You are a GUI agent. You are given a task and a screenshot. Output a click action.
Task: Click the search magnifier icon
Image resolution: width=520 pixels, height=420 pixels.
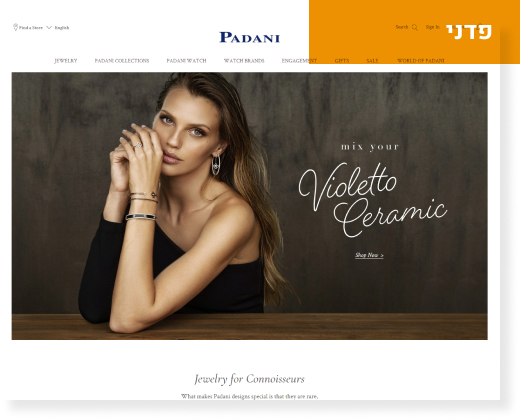(x=415, y=27)
